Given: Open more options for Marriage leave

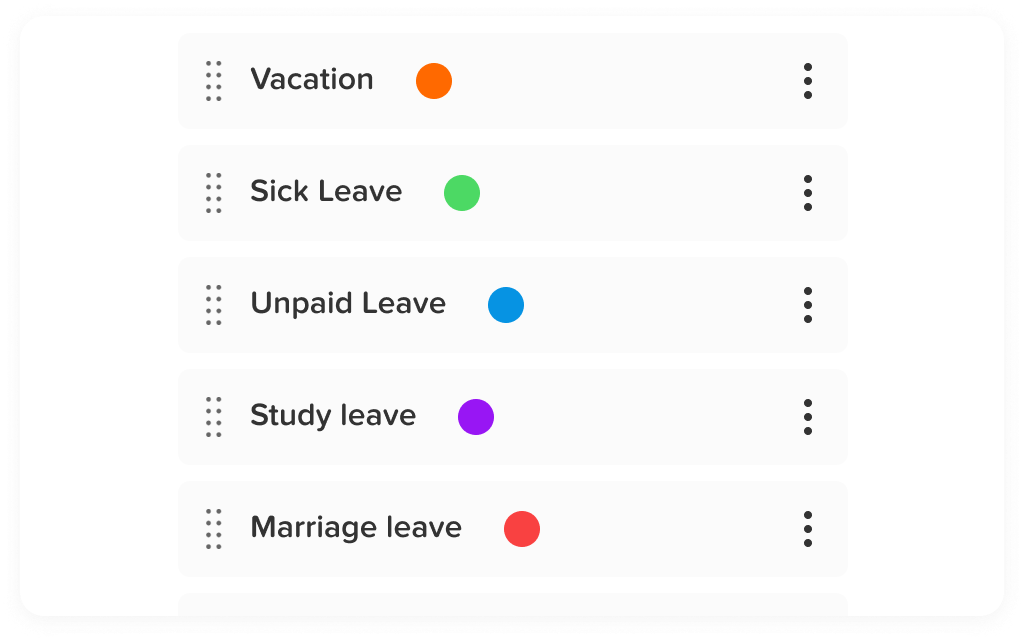Looking at the screenshot, I should pos(807,529).
